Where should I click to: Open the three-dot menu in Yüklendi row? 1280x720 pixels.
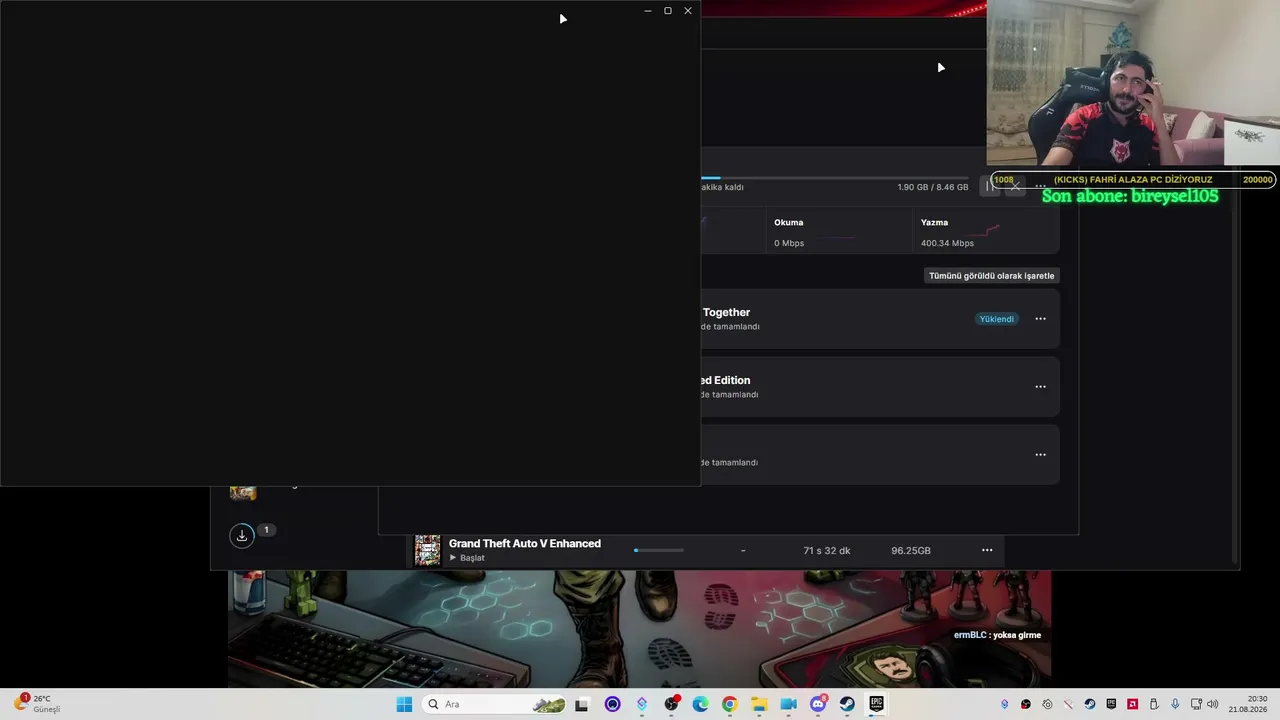coord(1040,319)
